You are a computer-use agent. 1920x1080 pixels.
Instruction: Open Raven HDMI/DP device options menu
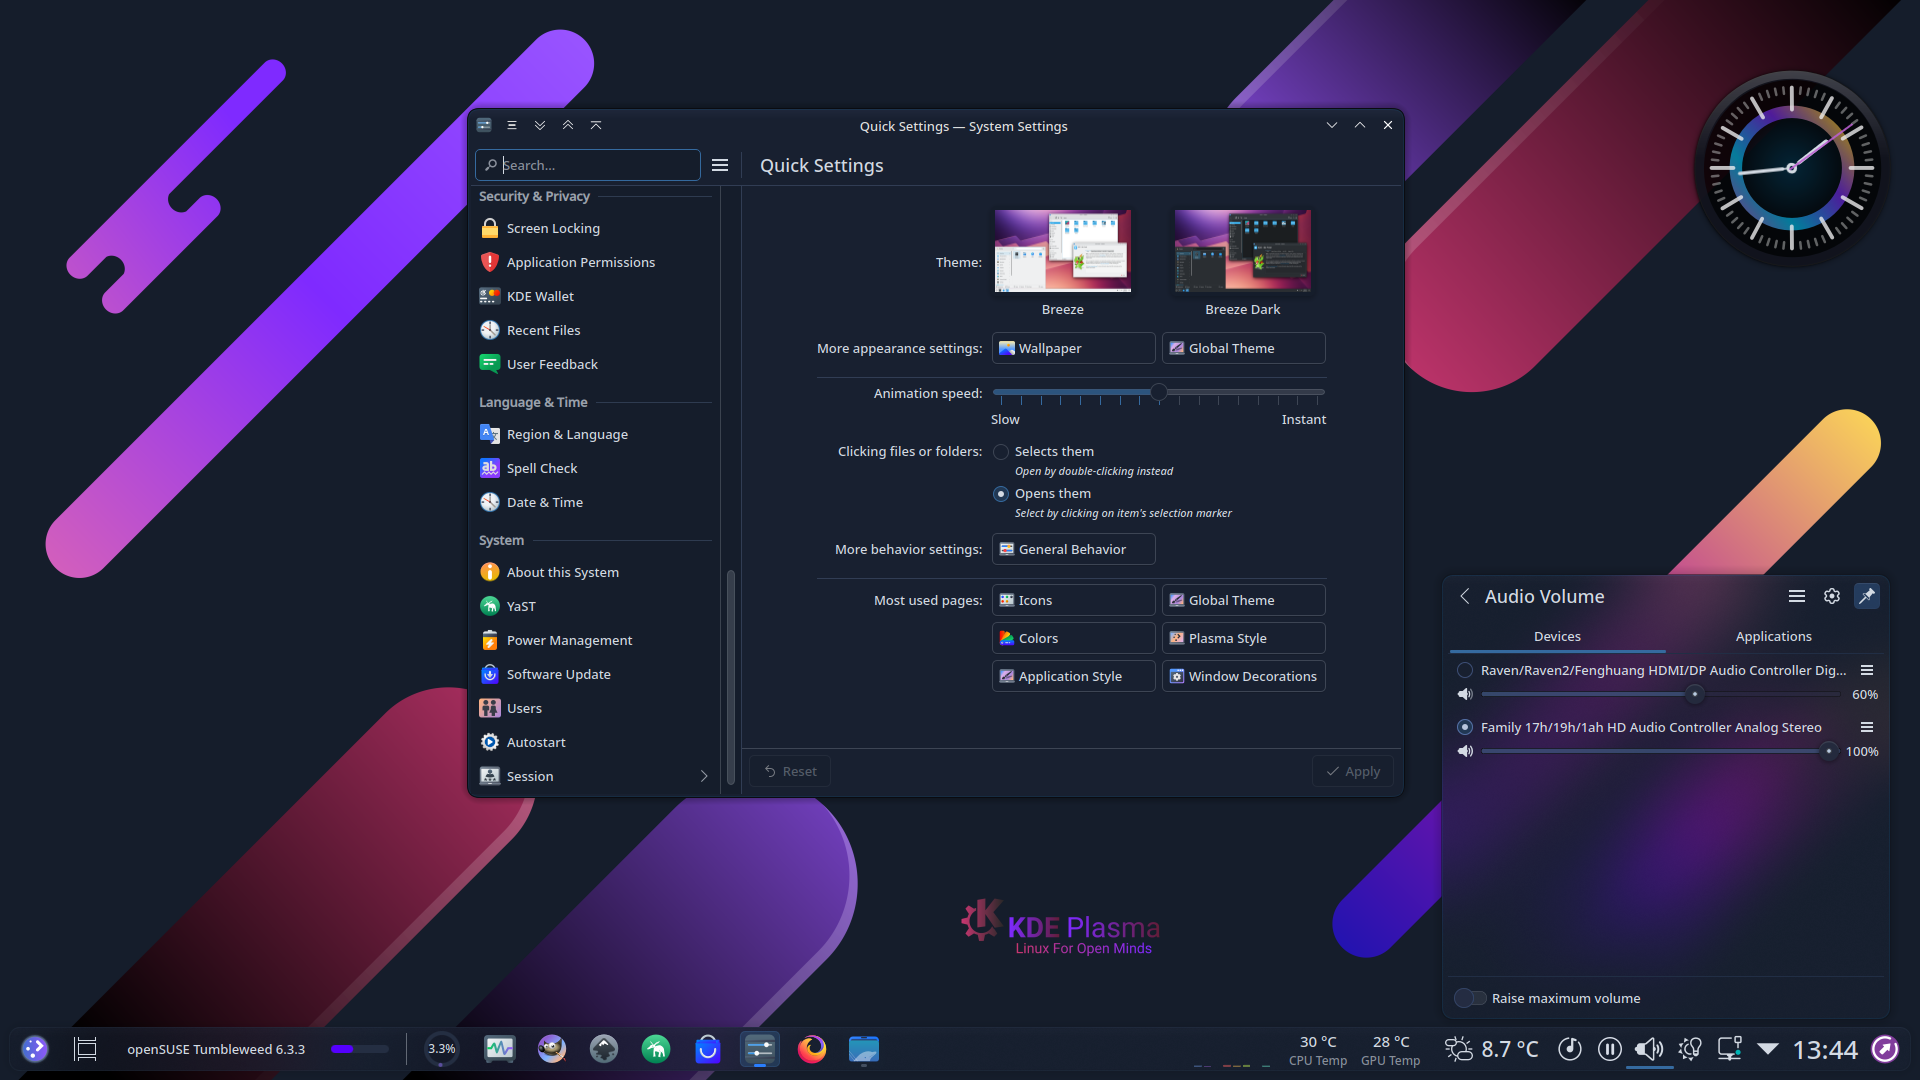(1866, 670)
